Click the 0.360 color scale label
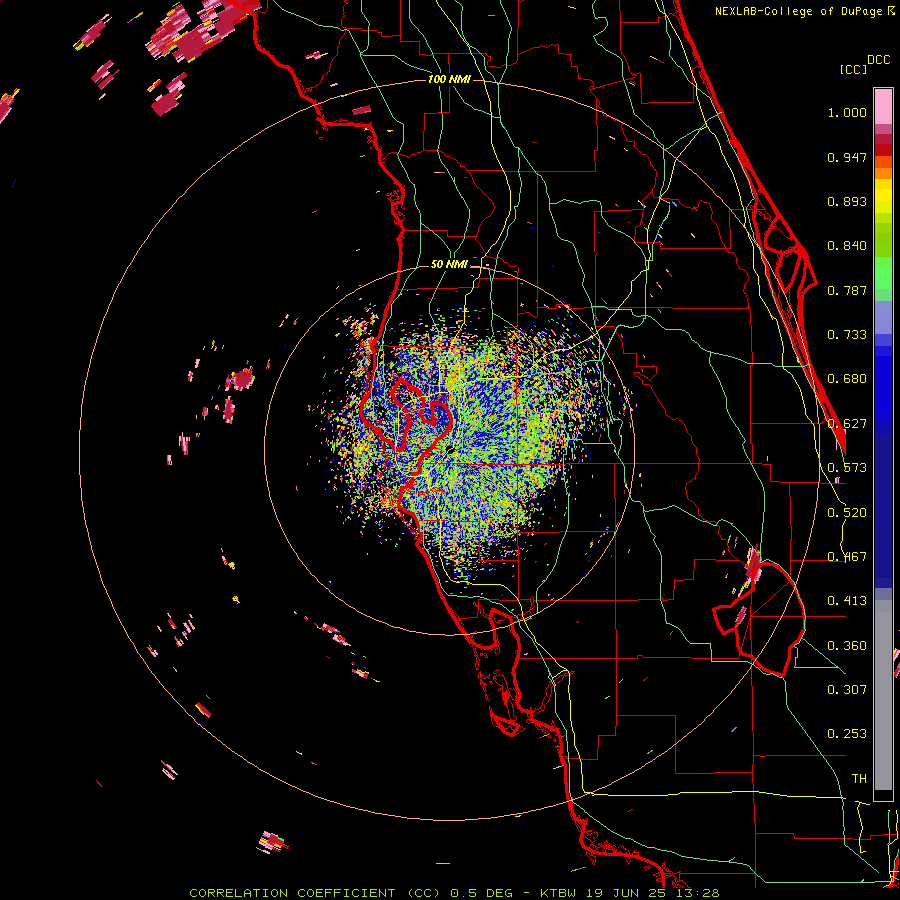This screenshot has height=900, width=900. 847,646
